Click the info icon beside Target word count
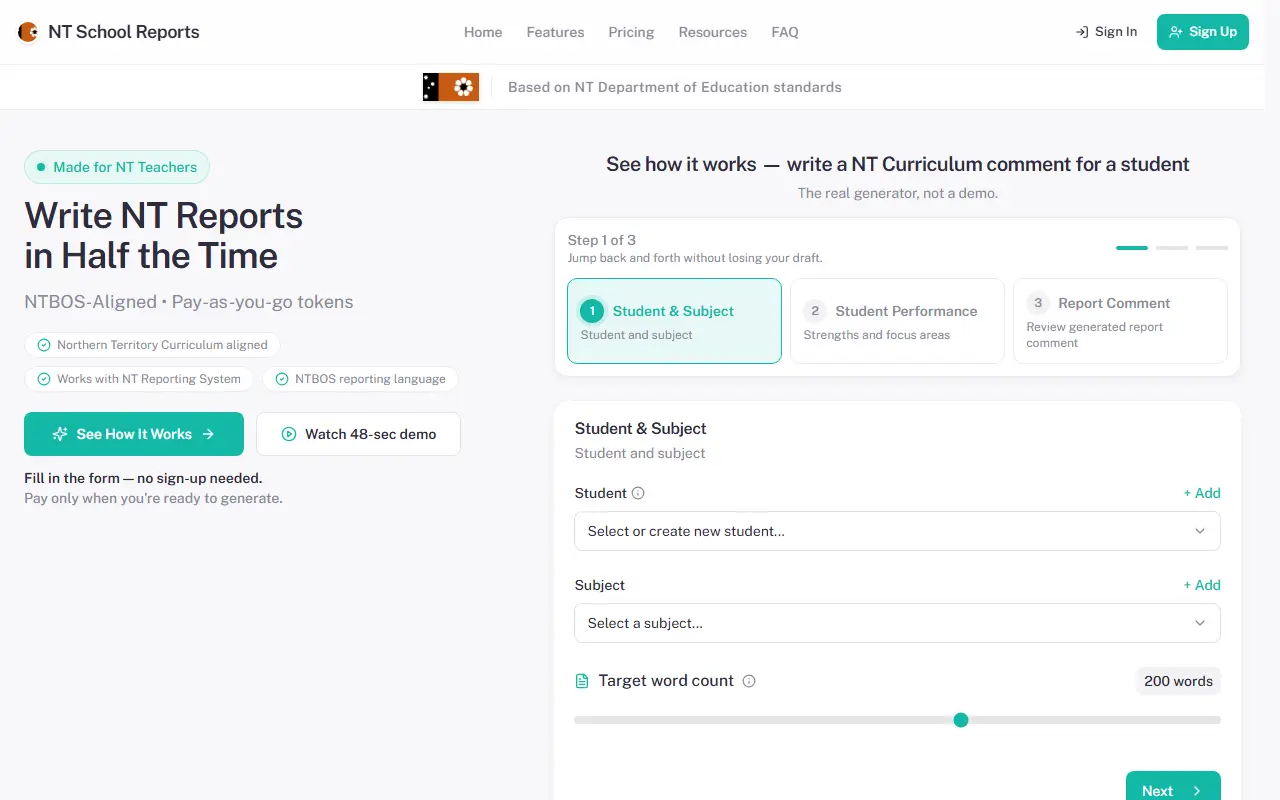Screen dimensions: 1280x800 click(749, 681)
